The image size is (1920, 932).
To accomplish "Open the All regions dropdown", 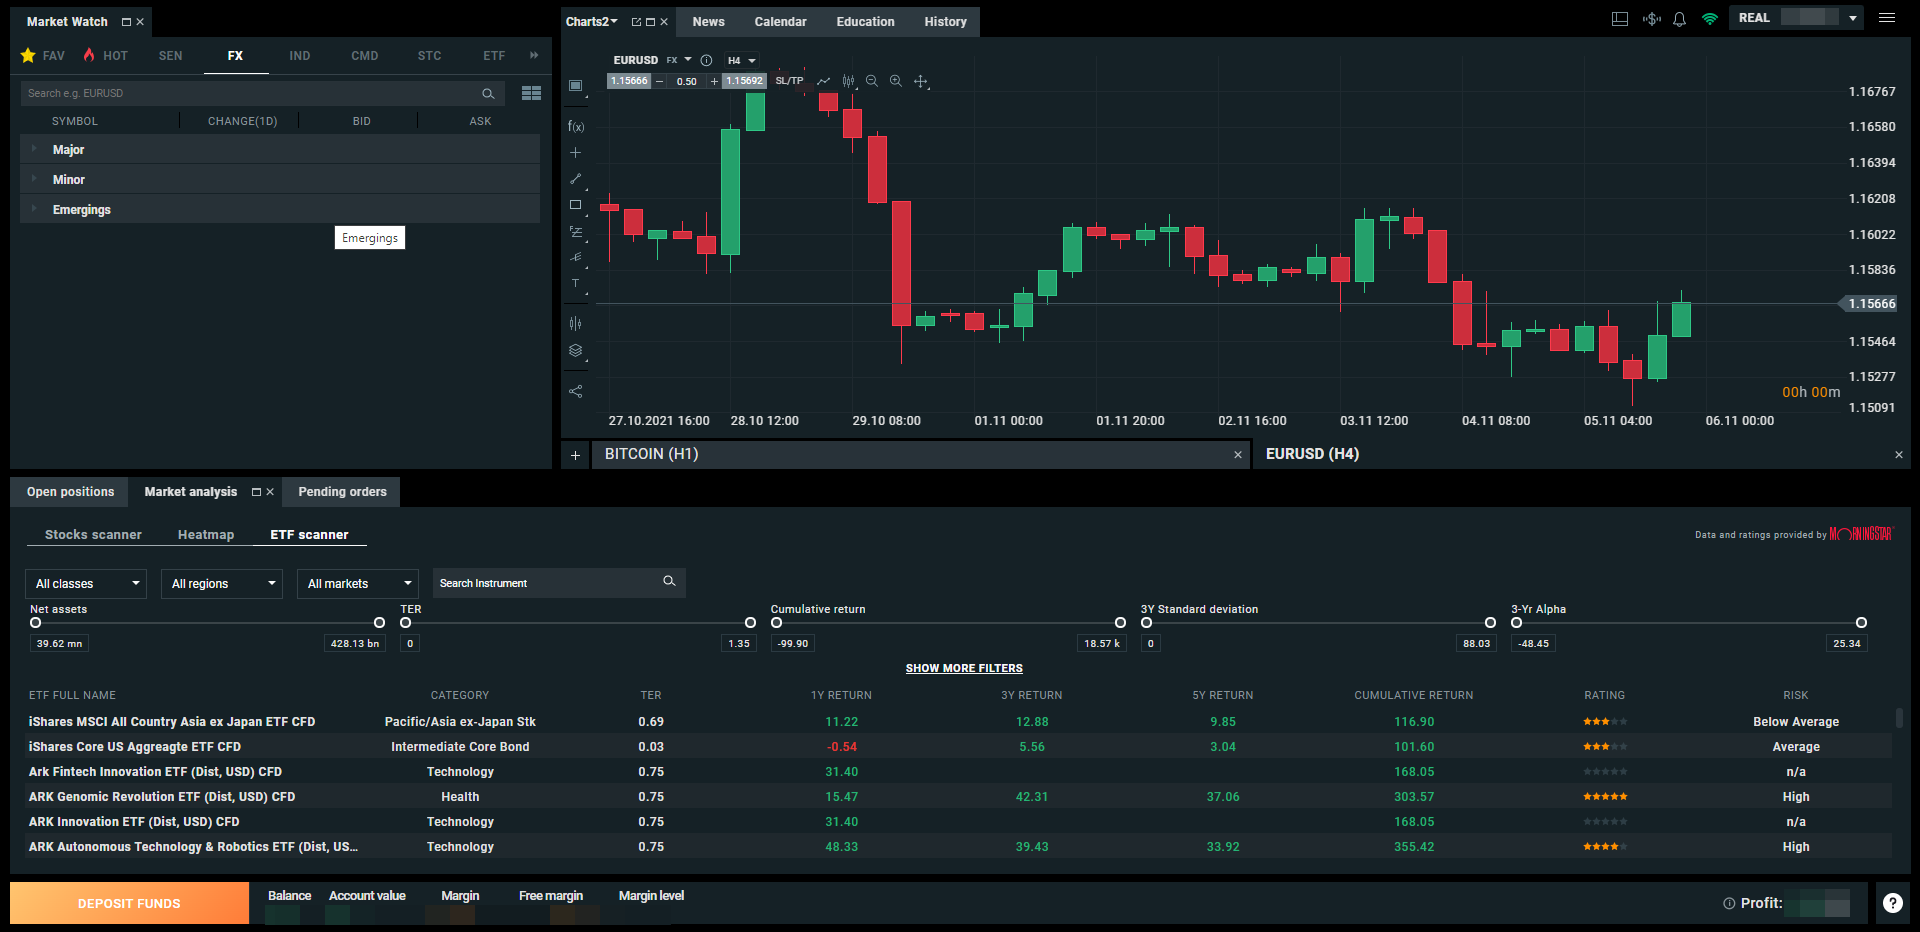I will click(x=222, y=584).
